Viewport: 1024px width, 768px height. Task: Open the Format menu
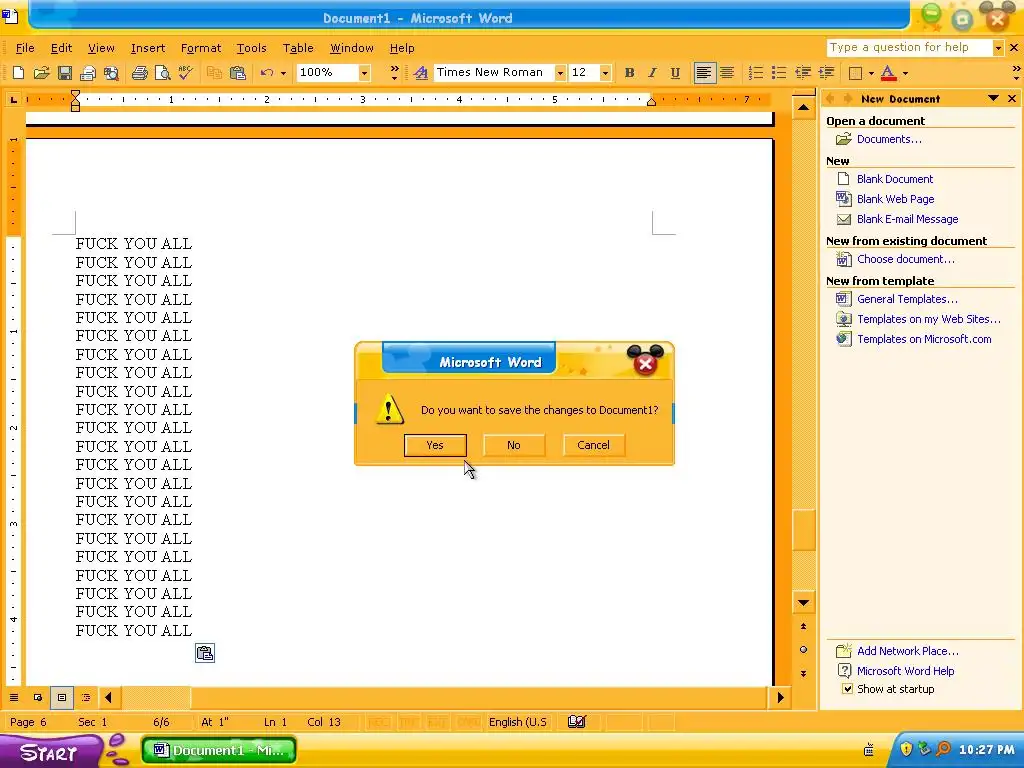click(x=200, y=48)
